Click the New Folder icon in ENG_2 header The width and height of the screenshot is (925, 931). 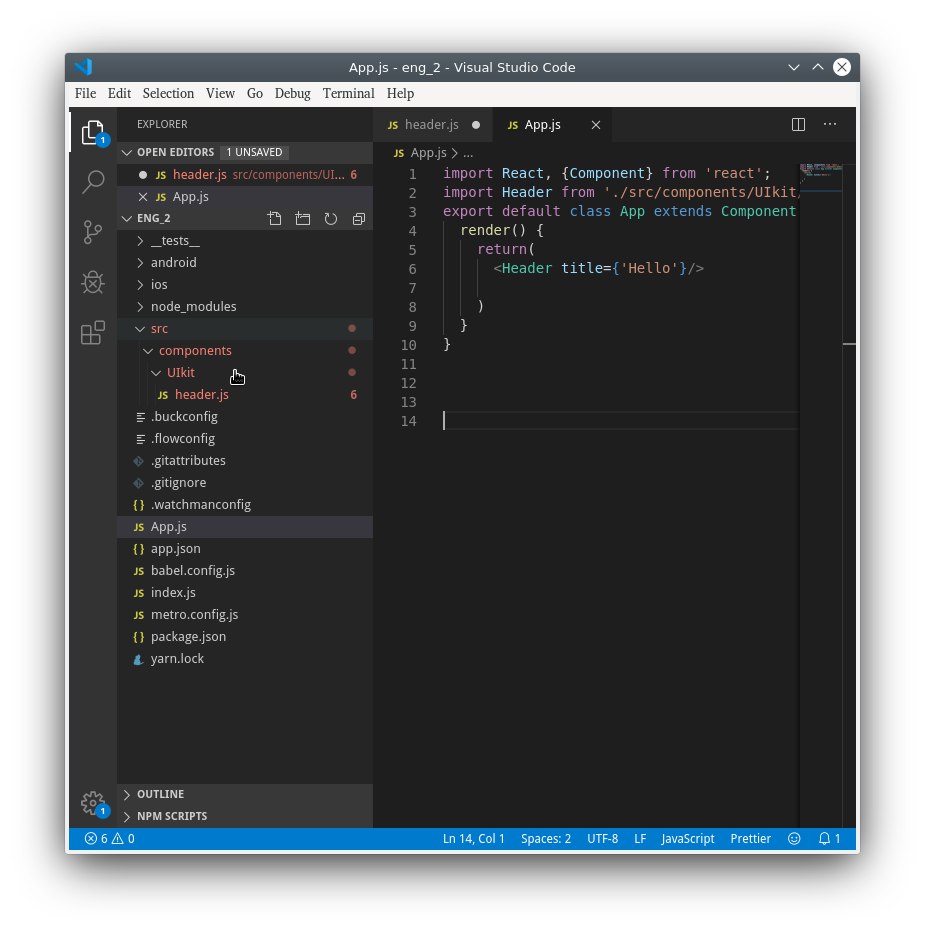click(x=303, y=218)
